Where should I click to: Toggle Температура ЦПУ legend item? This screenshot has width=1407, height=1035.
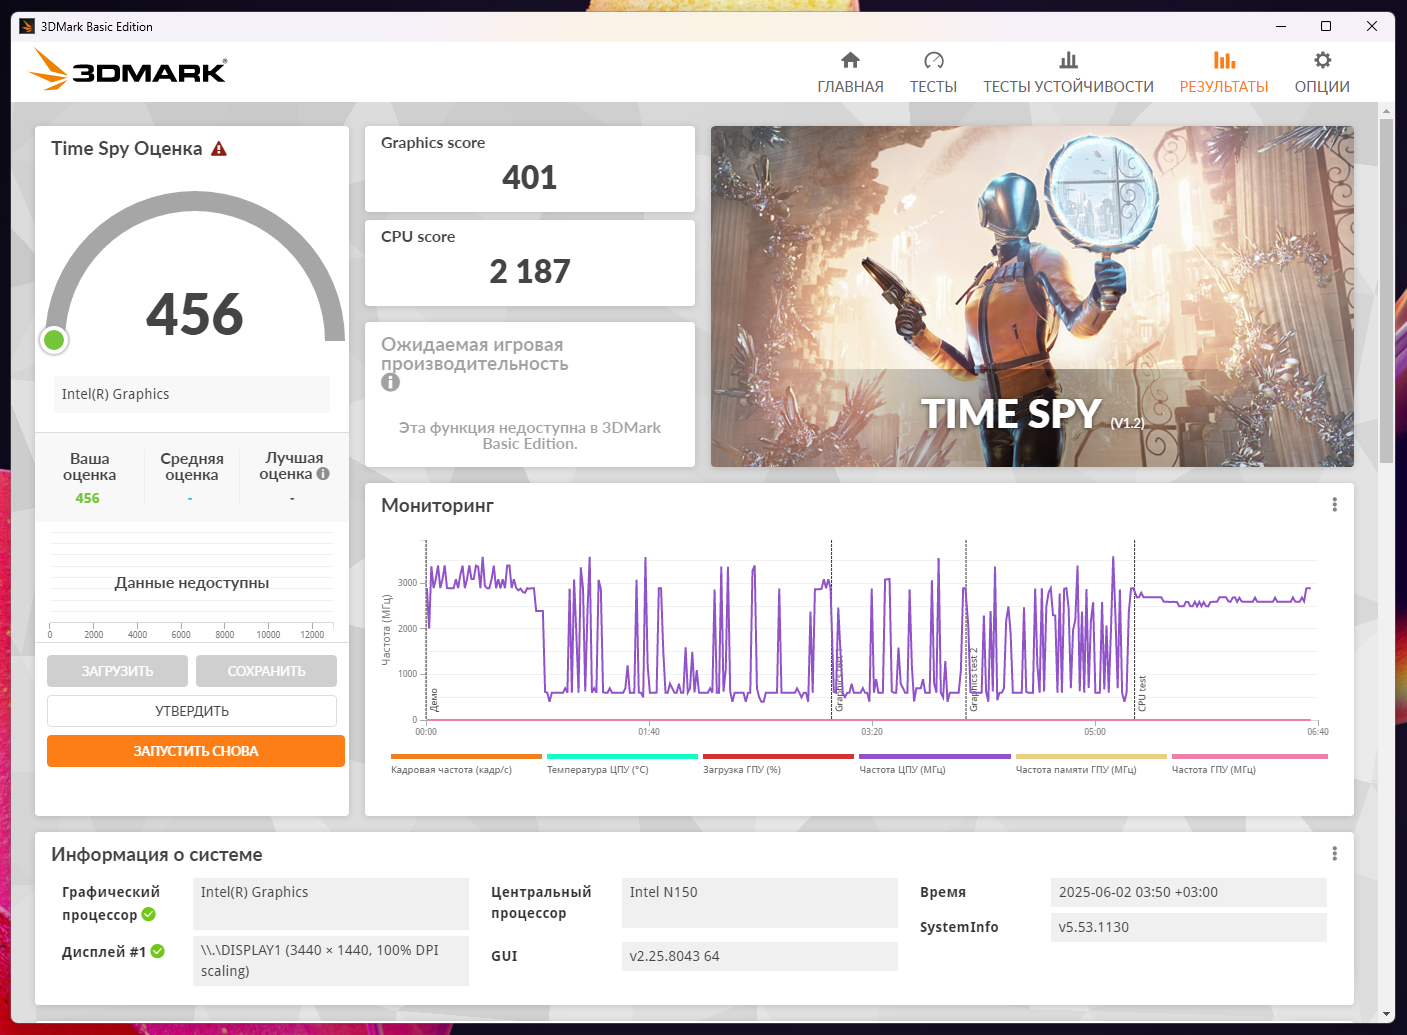tap(621, 765)
